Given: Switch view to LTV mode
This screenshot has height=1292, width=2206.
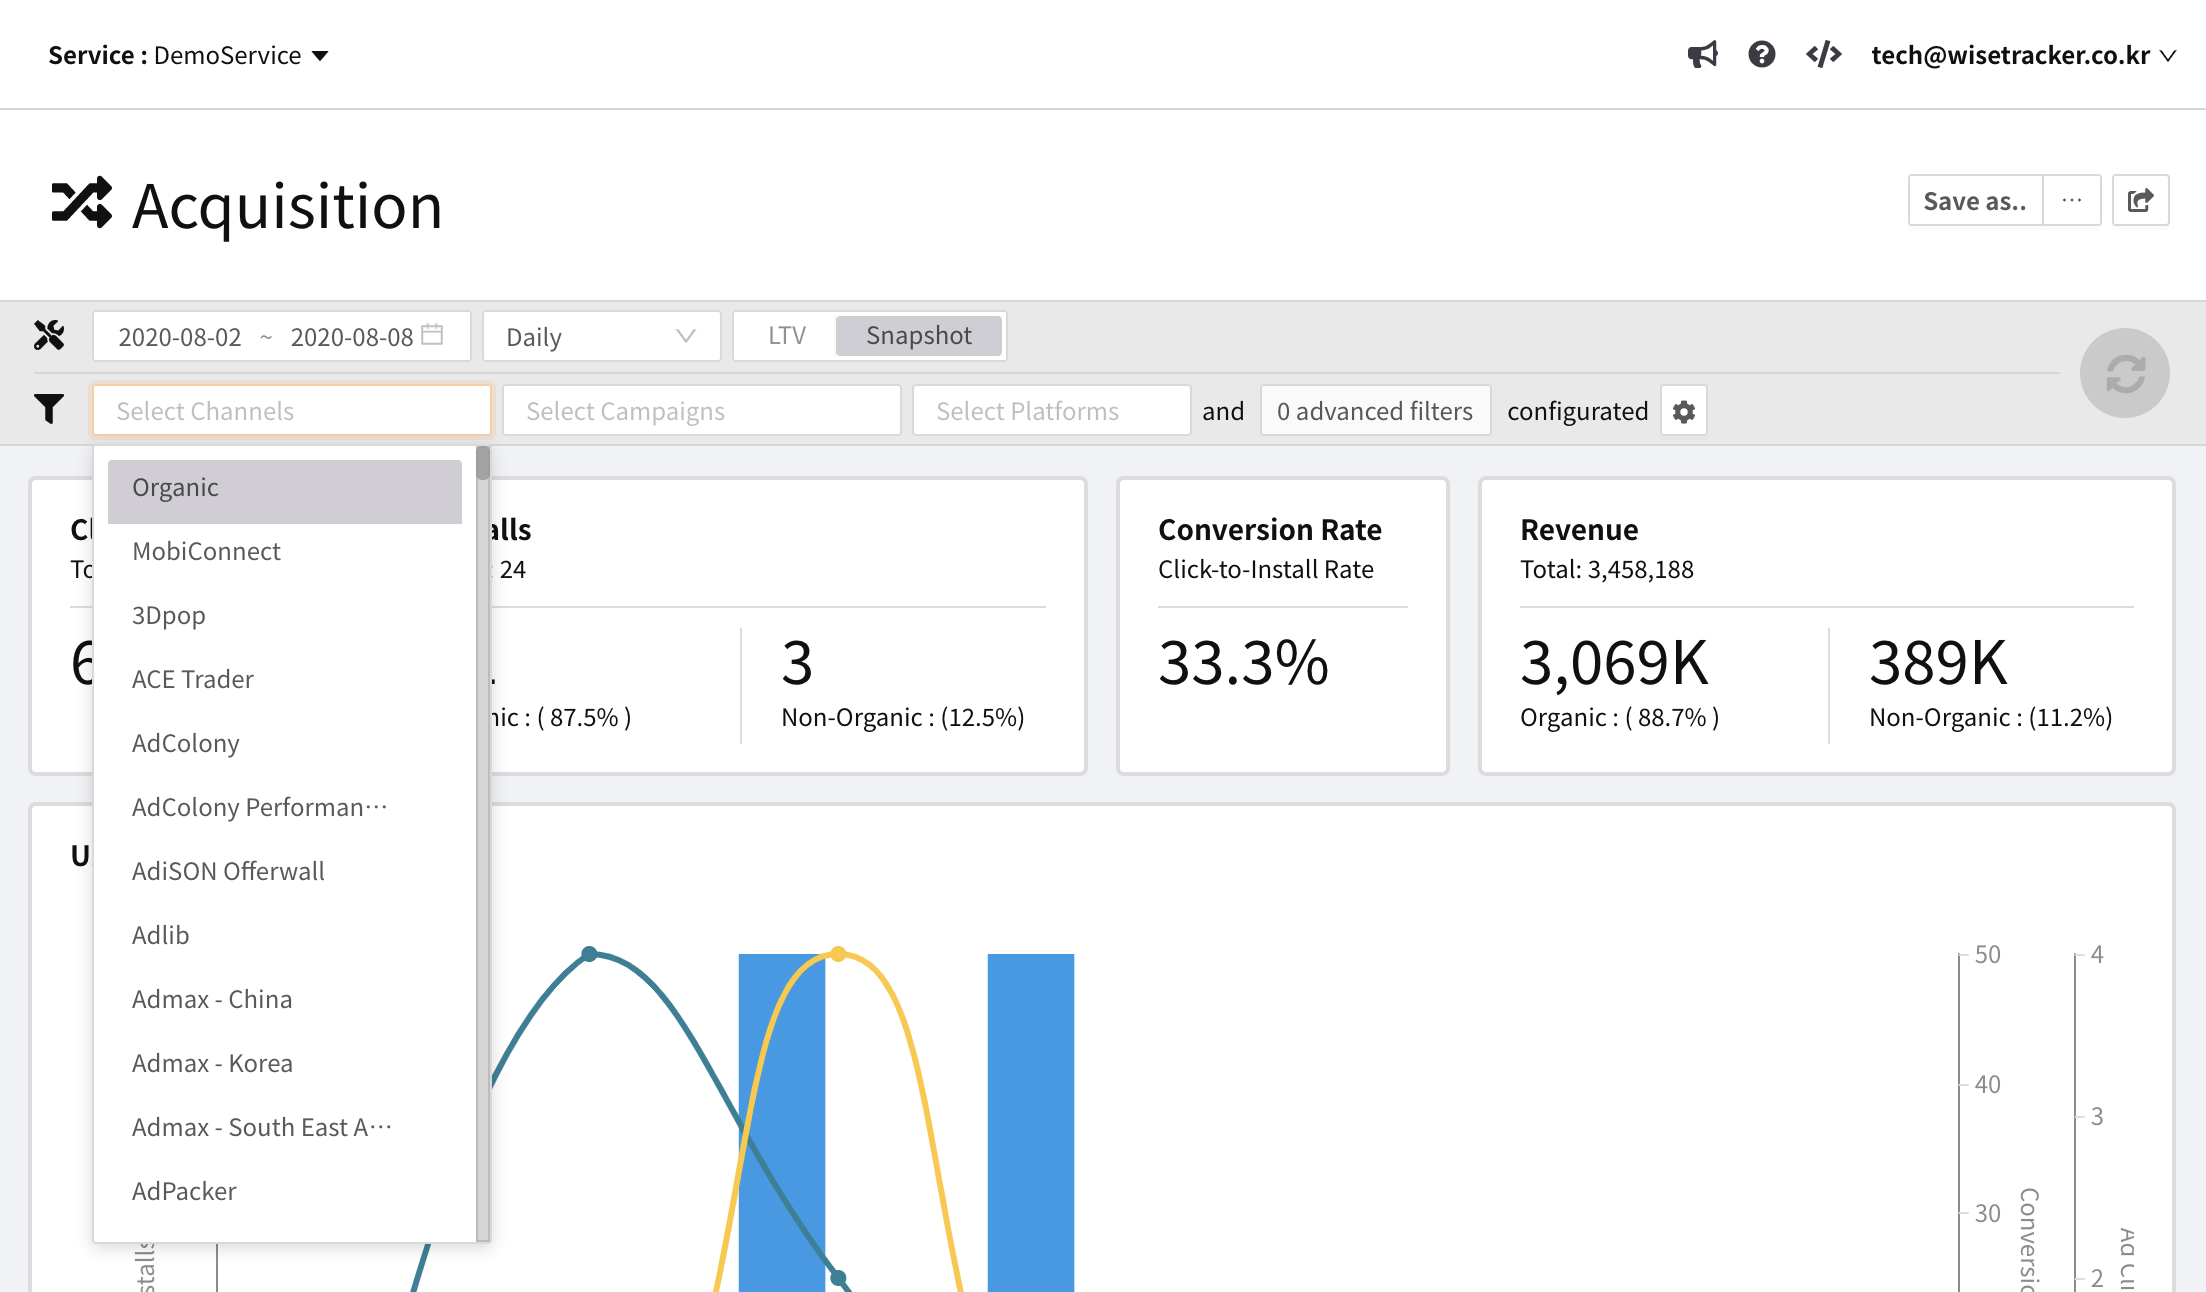Looking at the screenshot, I should point(786,336).
